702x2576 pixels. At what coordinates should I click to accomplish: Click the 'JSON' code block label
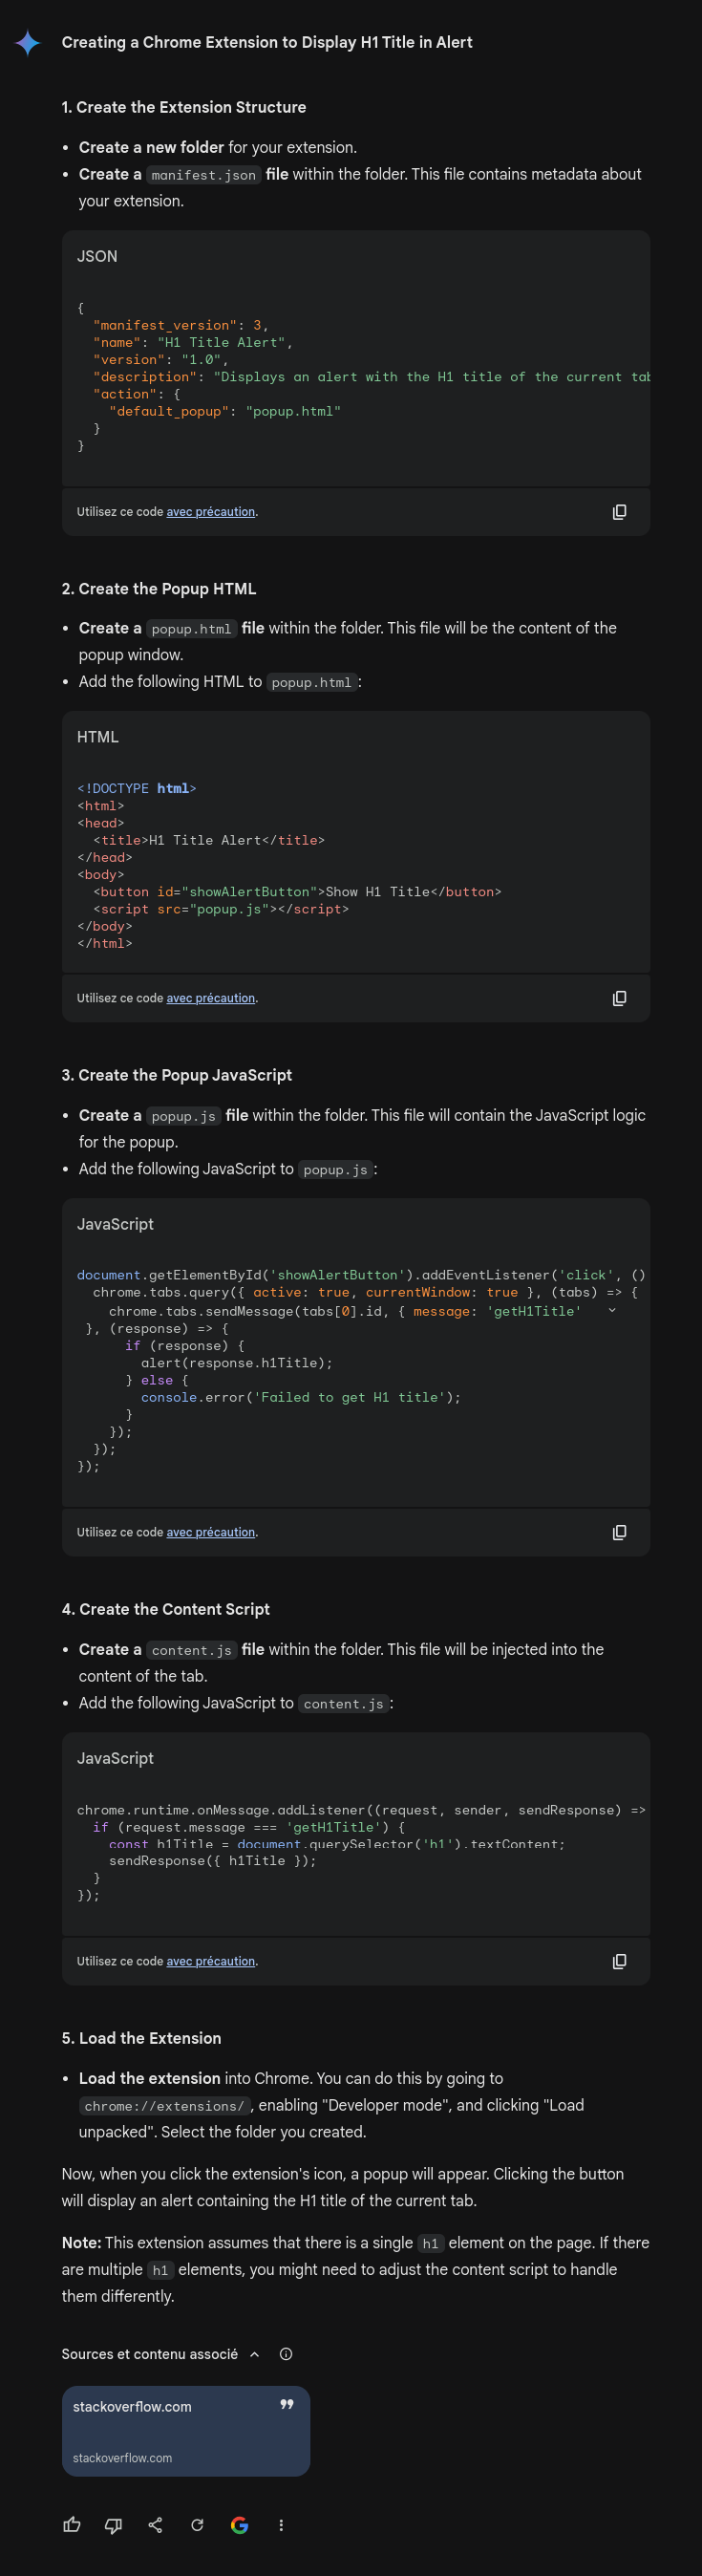[x=97, y=256]
